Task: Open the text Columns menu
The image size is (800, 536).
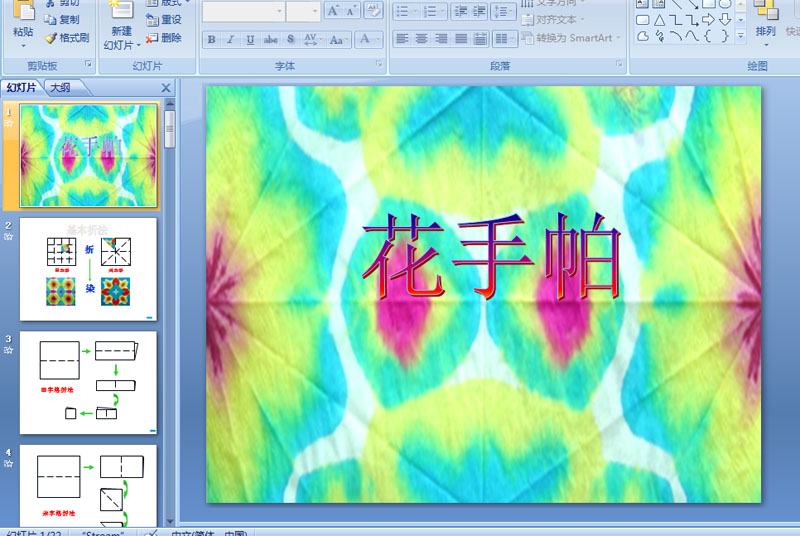Action: [505, 39]
